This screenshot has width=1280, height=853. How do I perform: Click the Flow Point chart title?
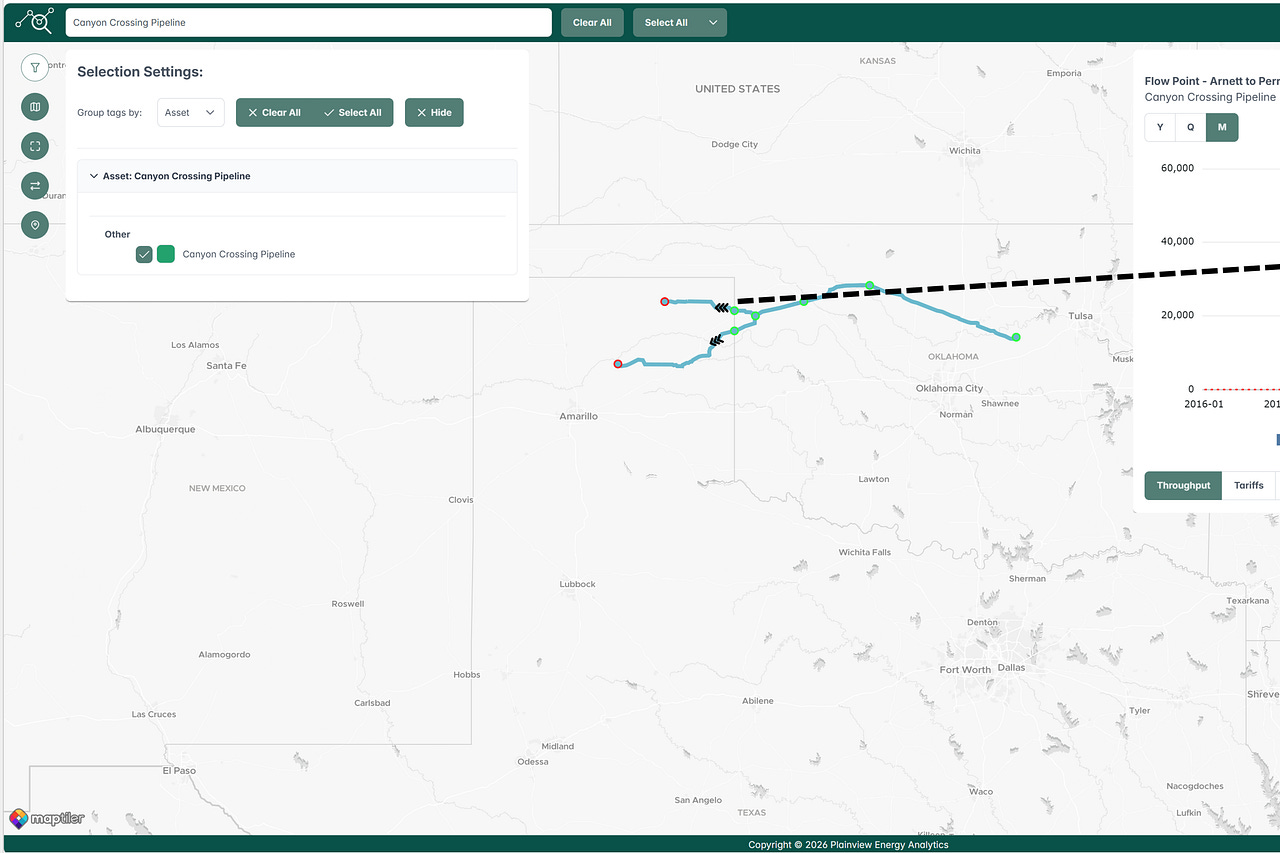point(1212,81)
